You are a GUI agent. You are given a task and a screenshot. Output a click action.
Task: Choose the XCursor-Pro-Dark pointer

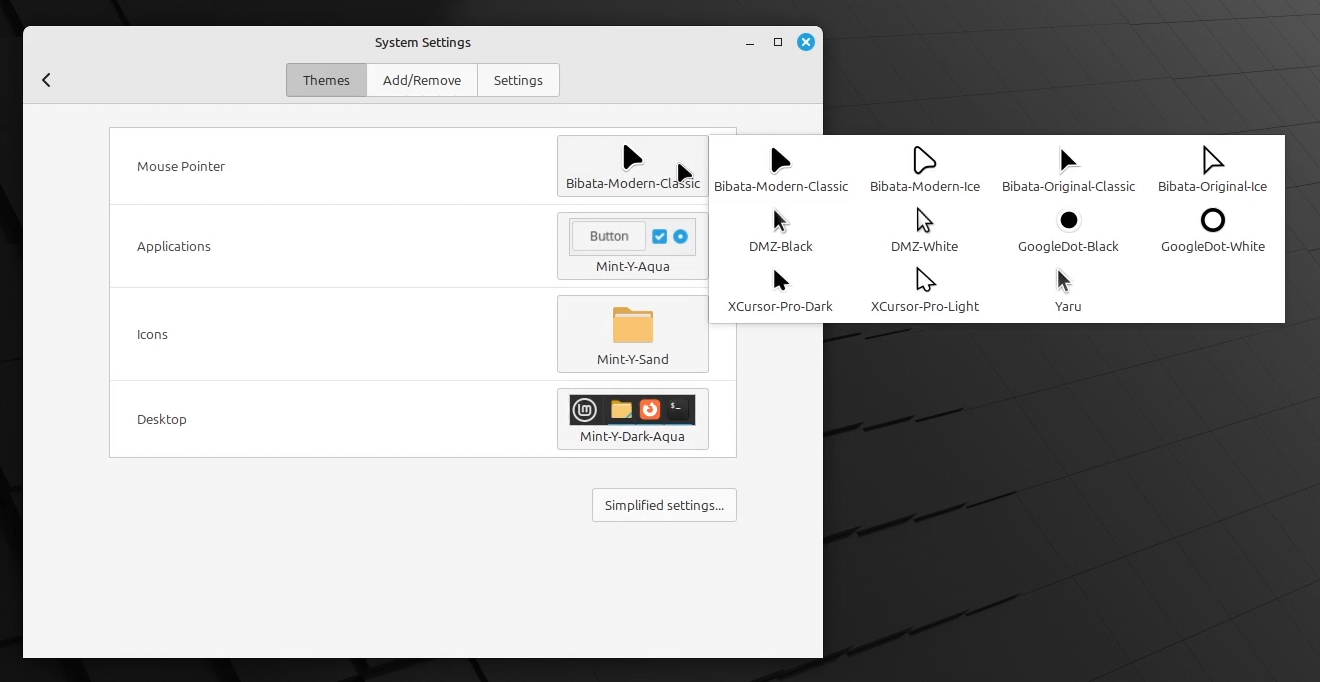click(780, 289)
